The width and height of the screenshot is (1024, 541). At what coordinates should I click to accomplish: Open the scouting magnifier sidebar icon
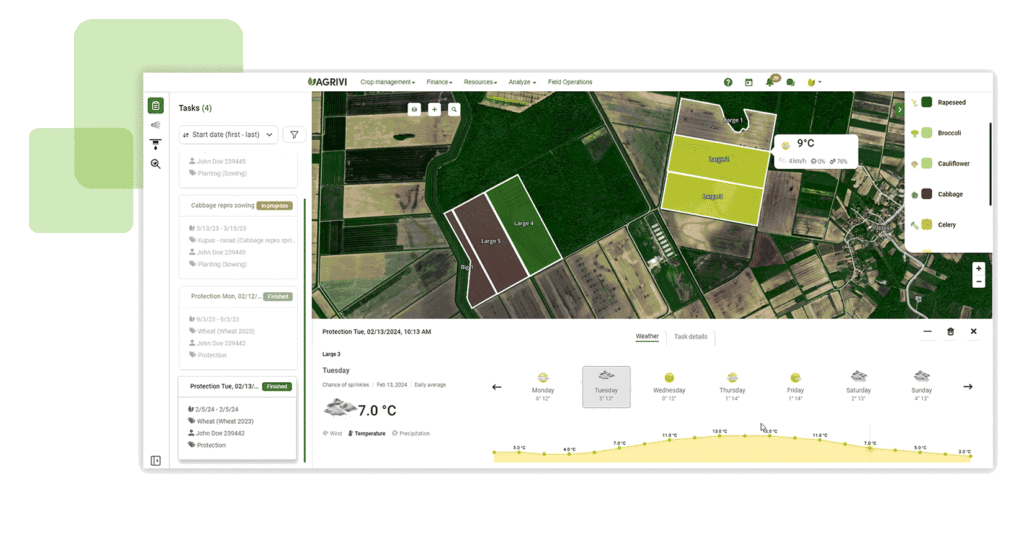[x=155, y=164]
